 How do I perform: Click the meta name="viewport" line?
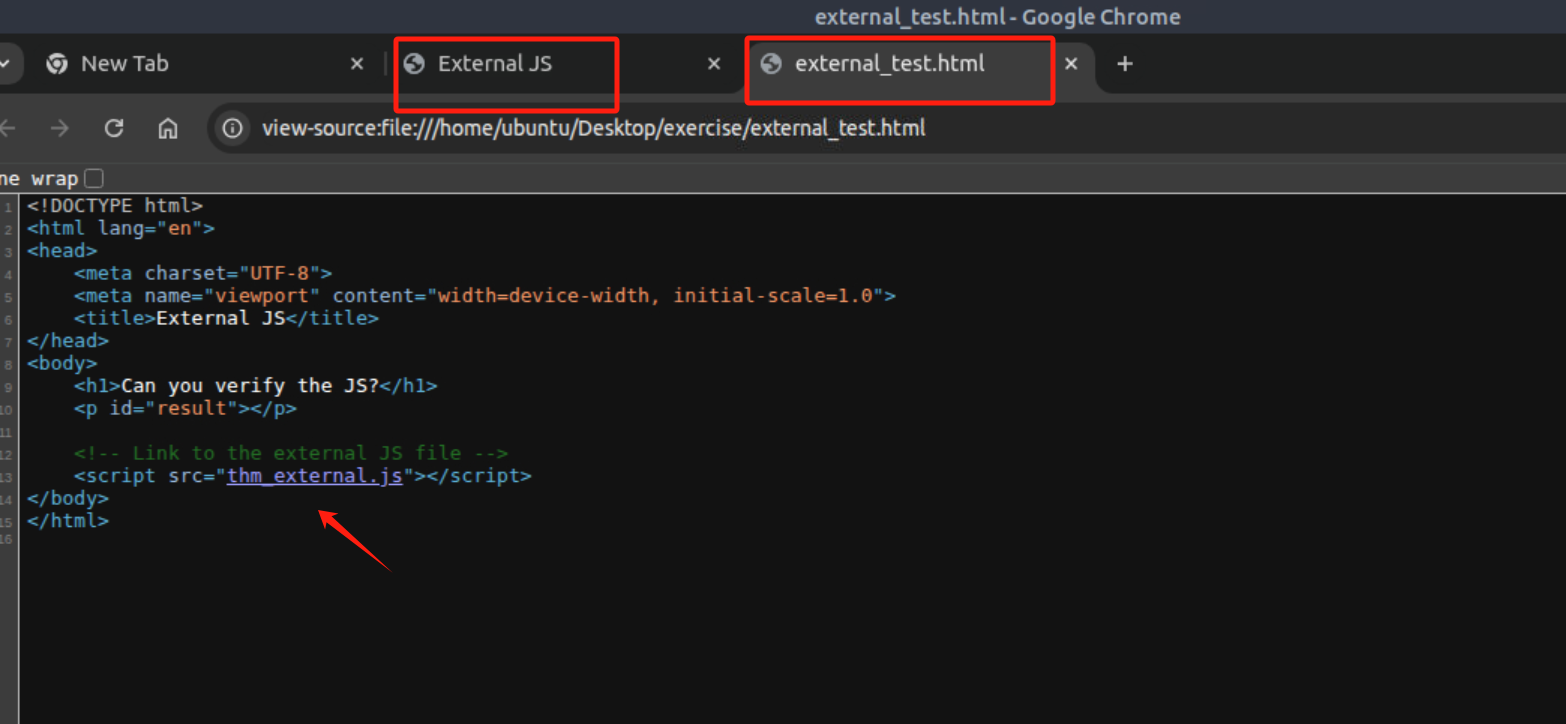(485, 296)
